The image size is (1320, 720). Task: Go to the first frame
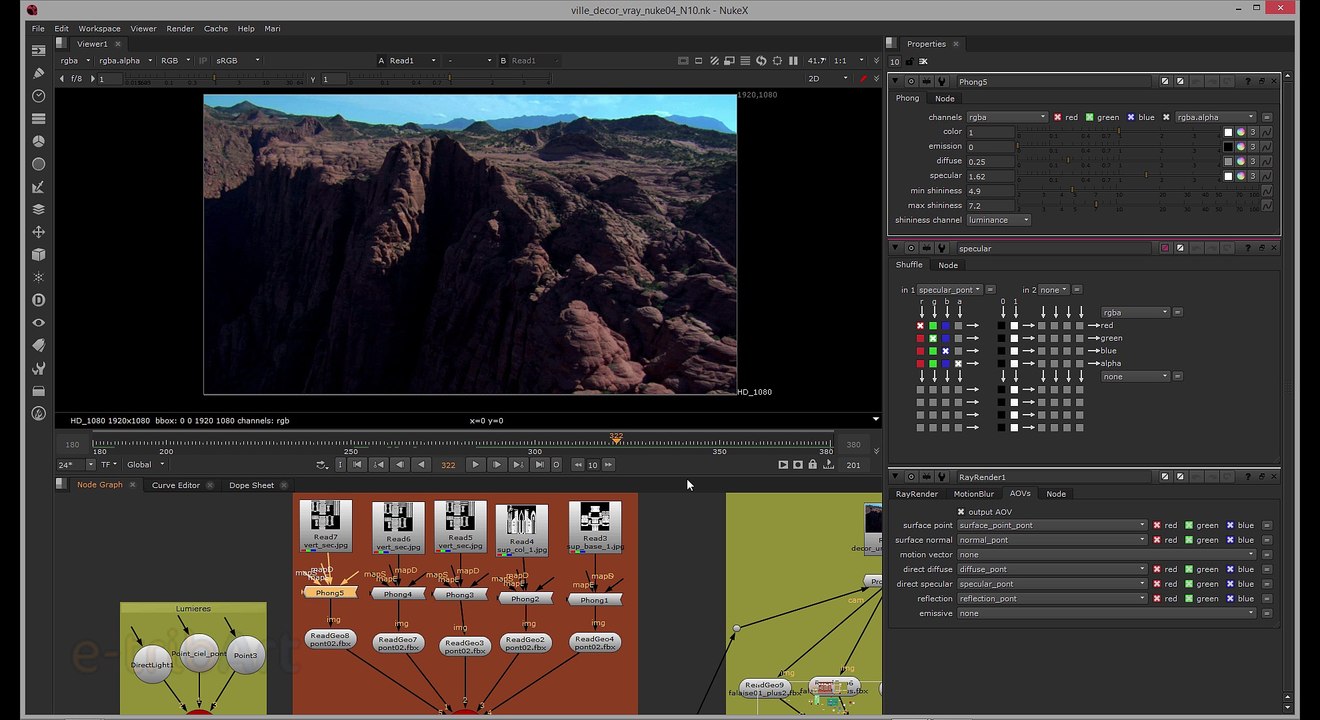click(x=357, y=465)
